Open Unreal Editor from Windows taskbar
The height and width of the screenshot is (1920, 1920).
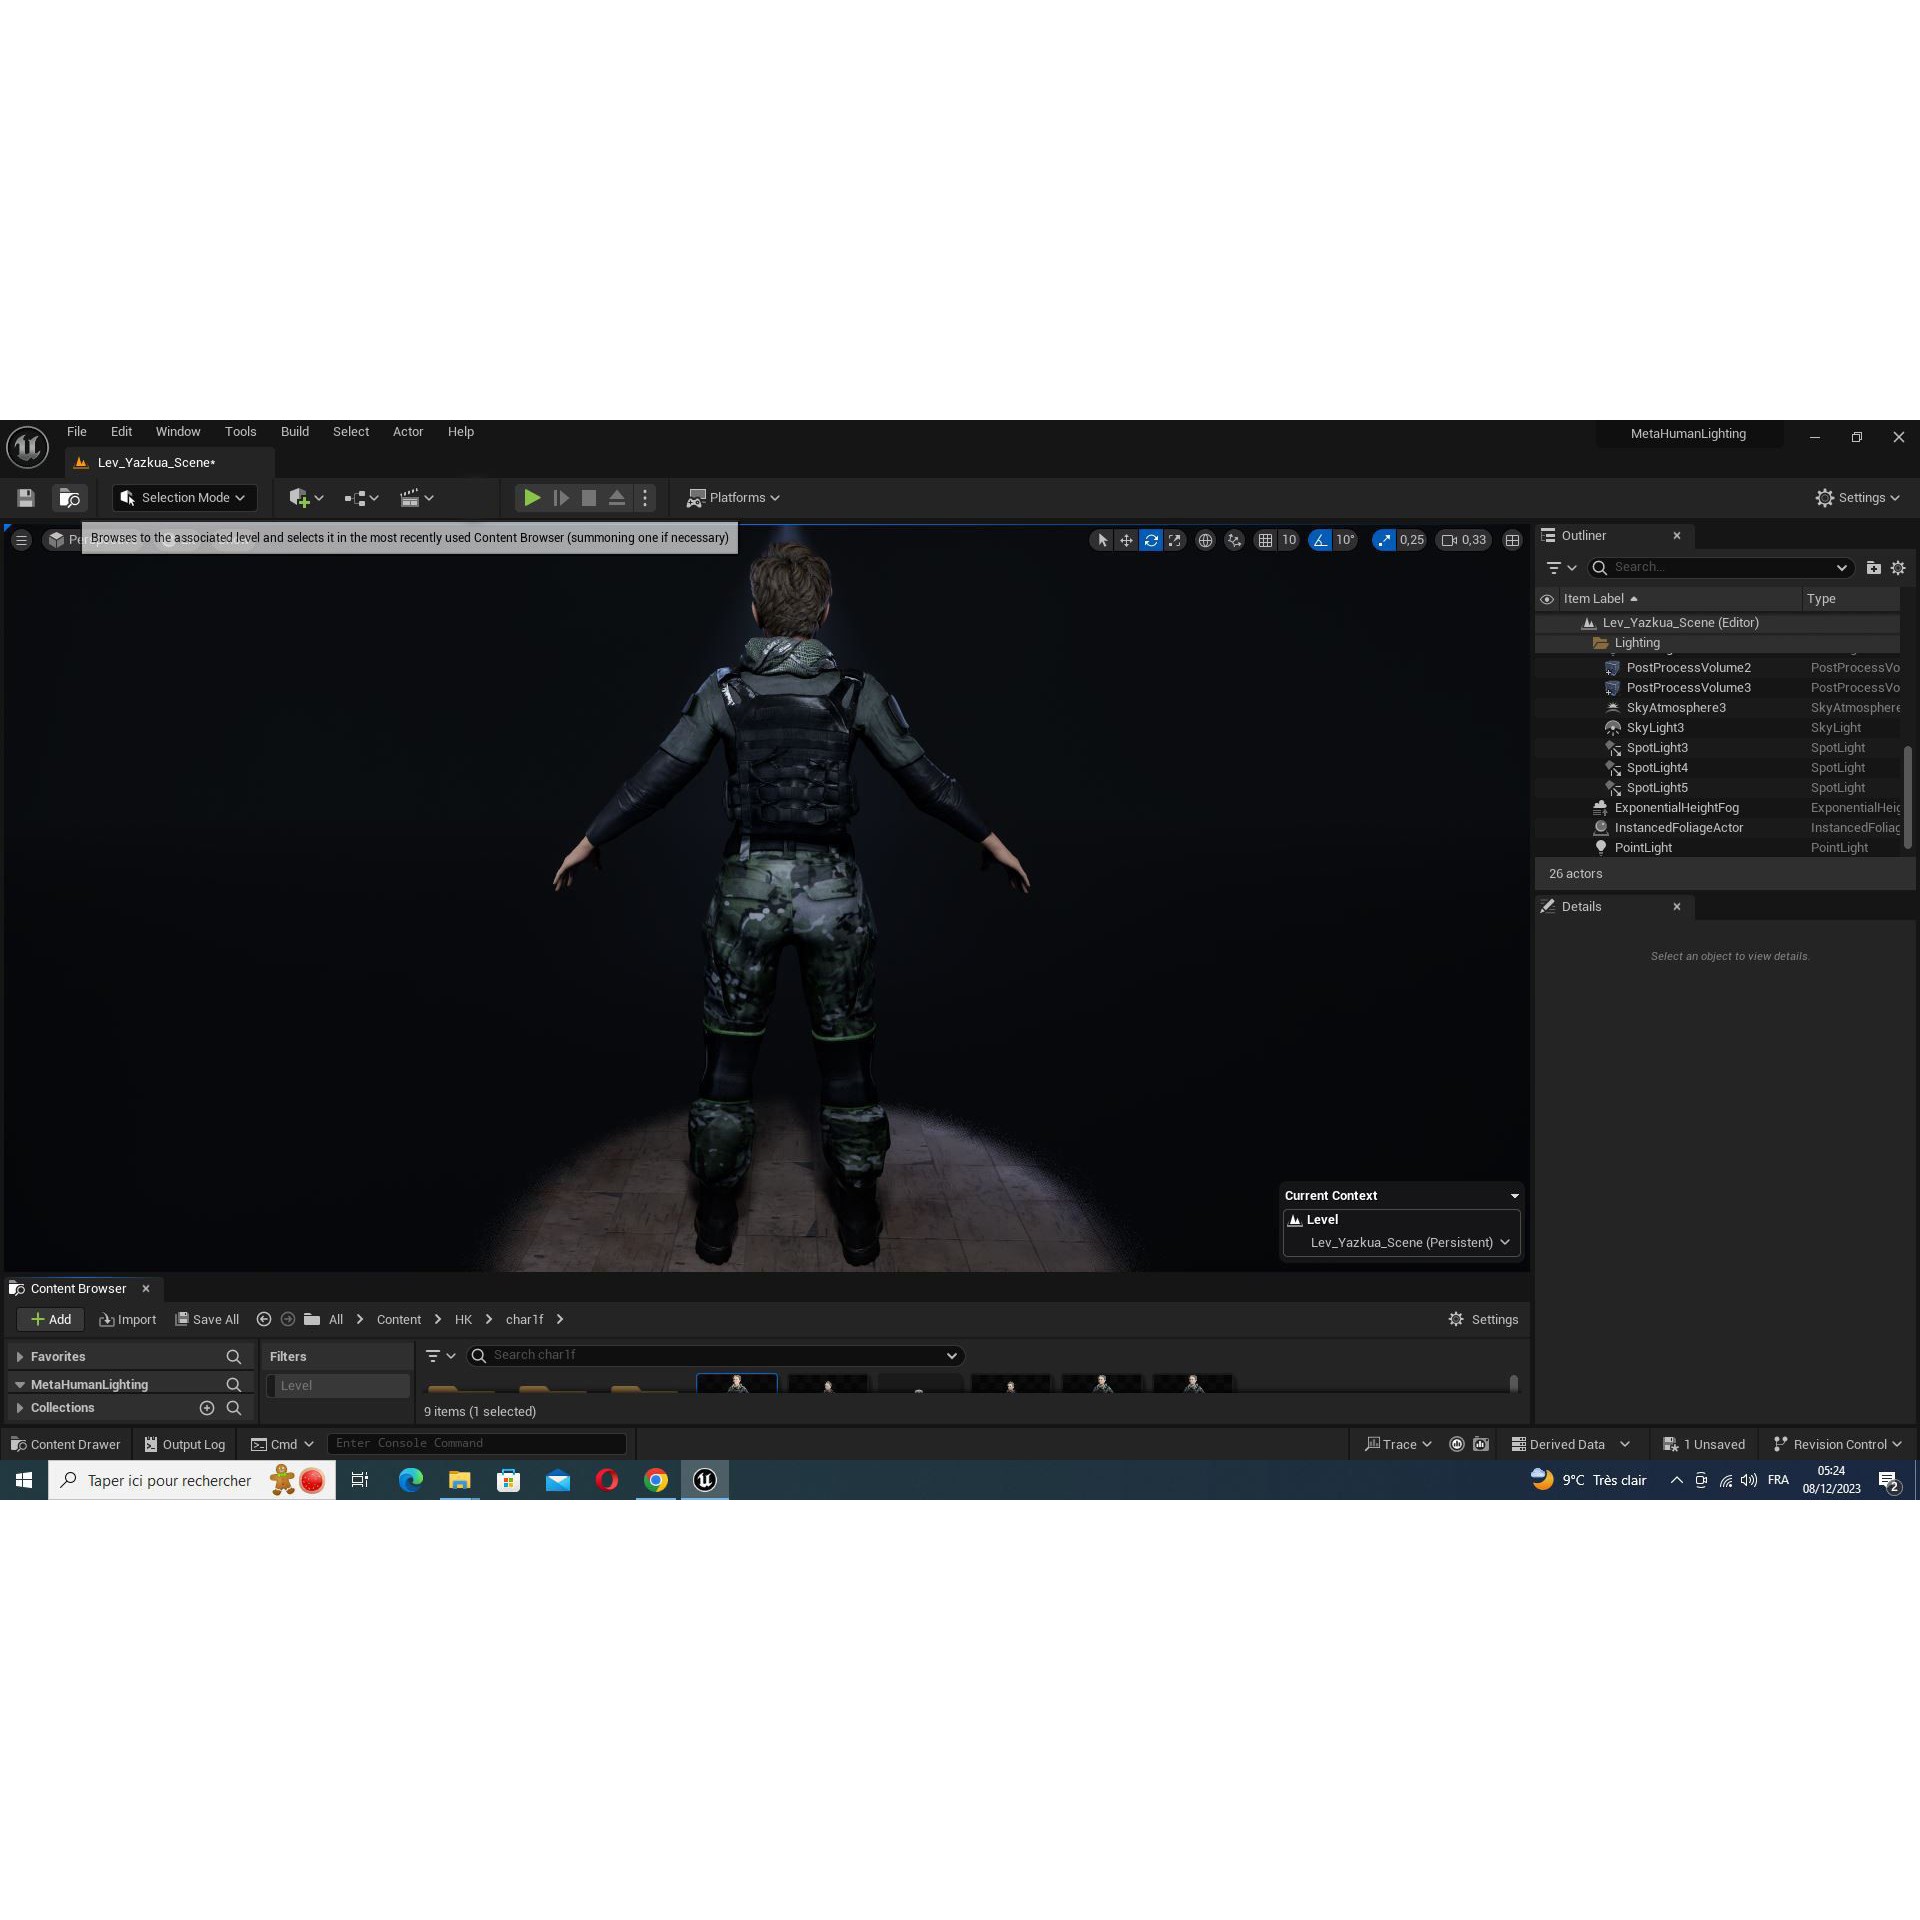coord(705,1480)
